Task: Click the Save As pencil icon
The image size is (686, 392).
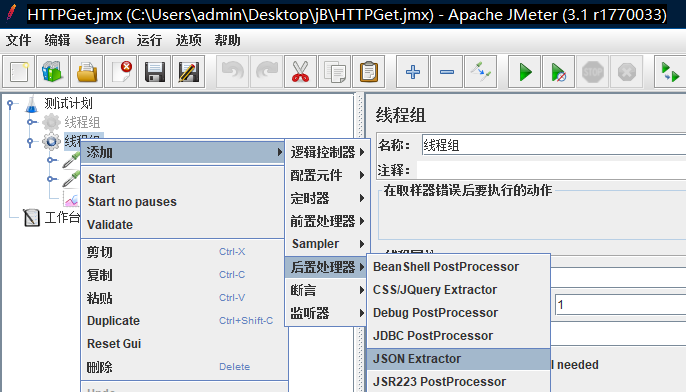Action: pos(189,72)
